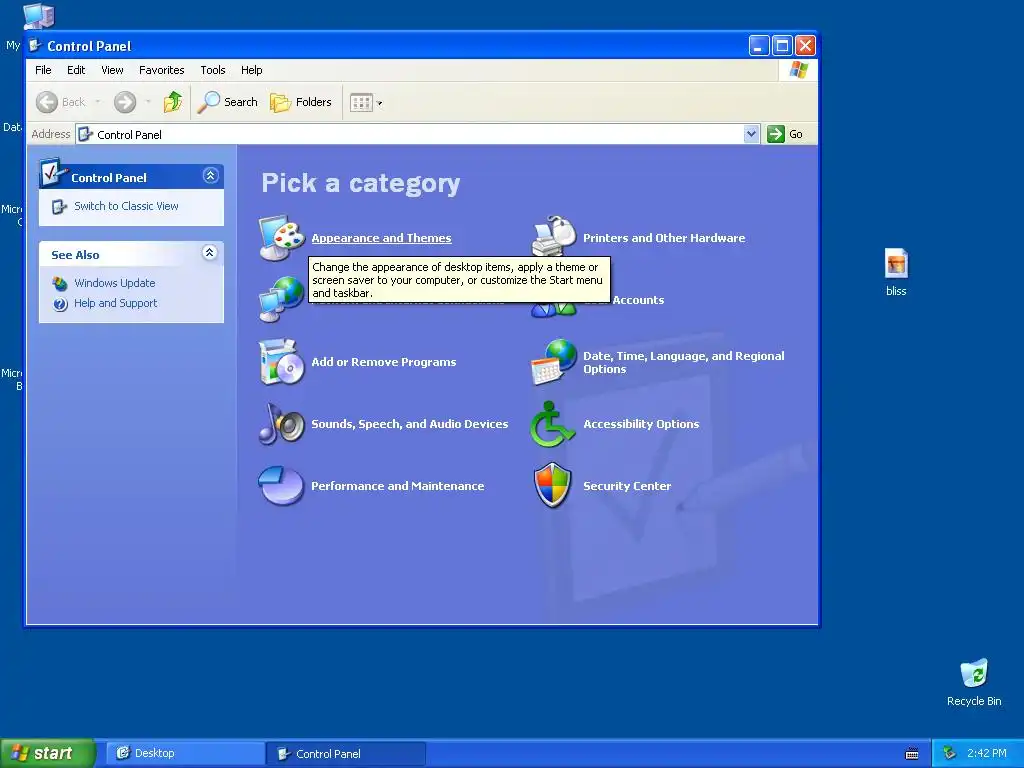
Task: Switch to Desktop taskbar button
Action: pyautogui.click(x=185, y=753)
